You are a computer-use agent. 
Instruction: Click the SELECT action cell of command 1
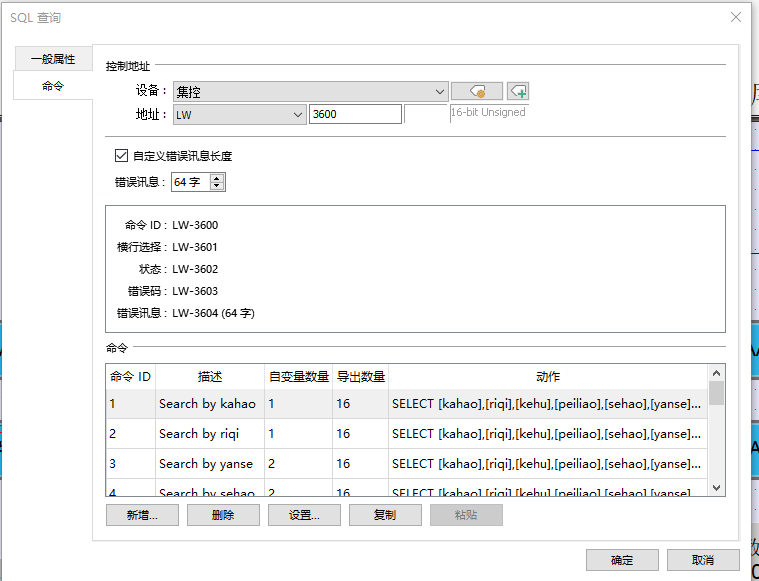click(548, 404)
